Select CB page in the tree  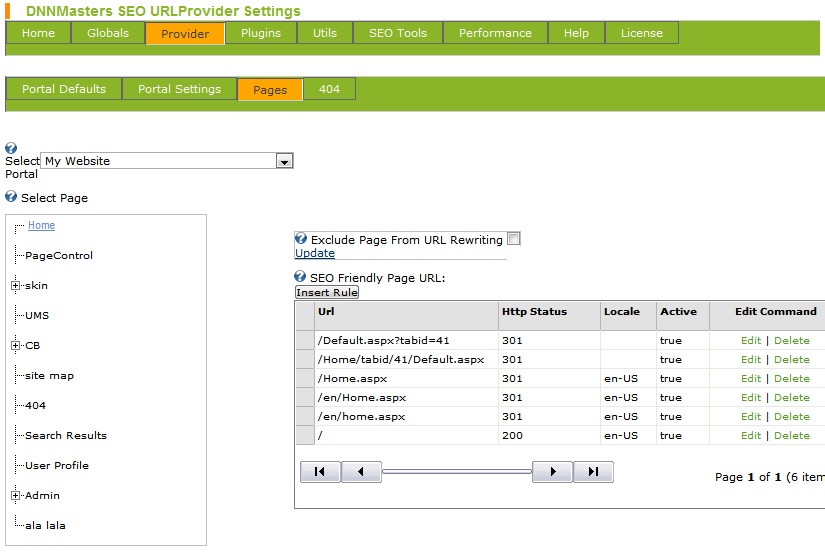pos(33,346)
